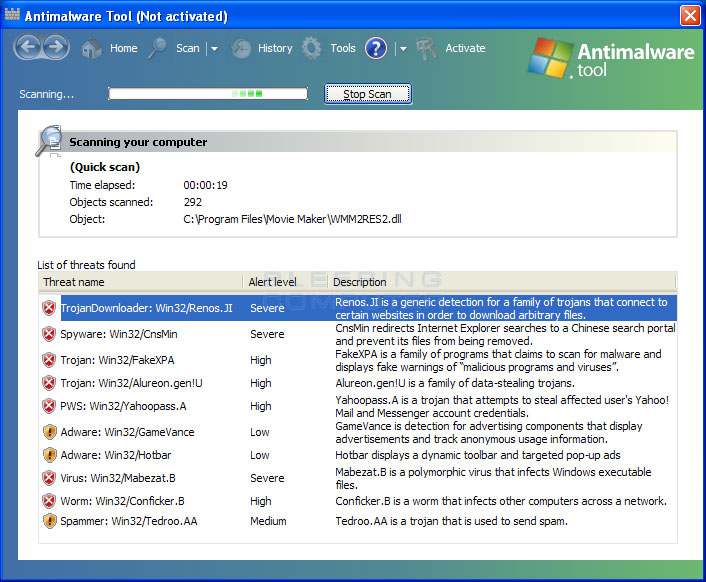The image size is (706, 582).
Task: Click the time elapsed value 00:00:19
Action: [205, 185]
